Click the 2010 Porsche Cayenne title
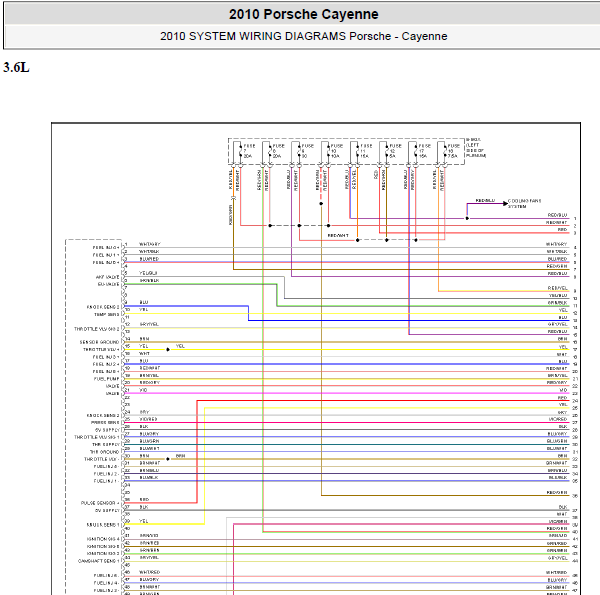Image resolution: width=600 pixels, height=595 pixels. (303, 14)
